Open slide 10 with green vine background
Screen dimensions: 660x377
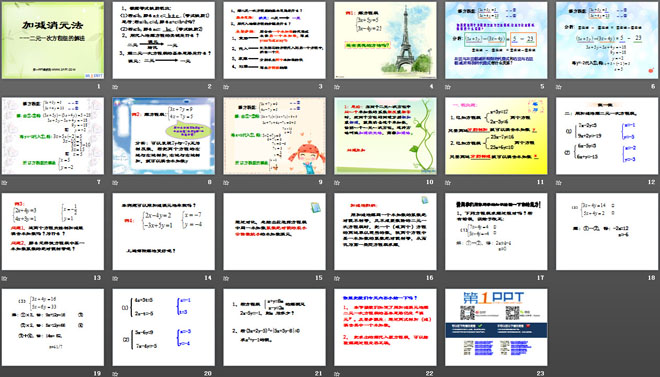(x=385, y=136)
